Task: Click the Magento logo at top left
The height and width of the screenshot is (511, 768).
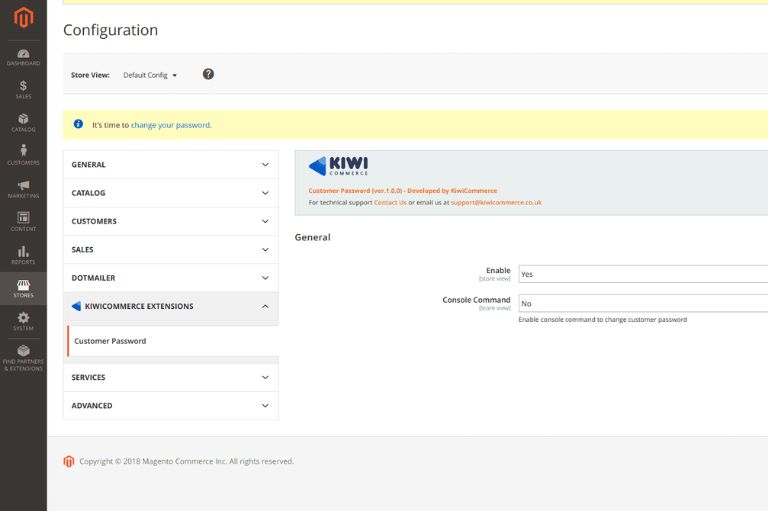Action: 23,17
